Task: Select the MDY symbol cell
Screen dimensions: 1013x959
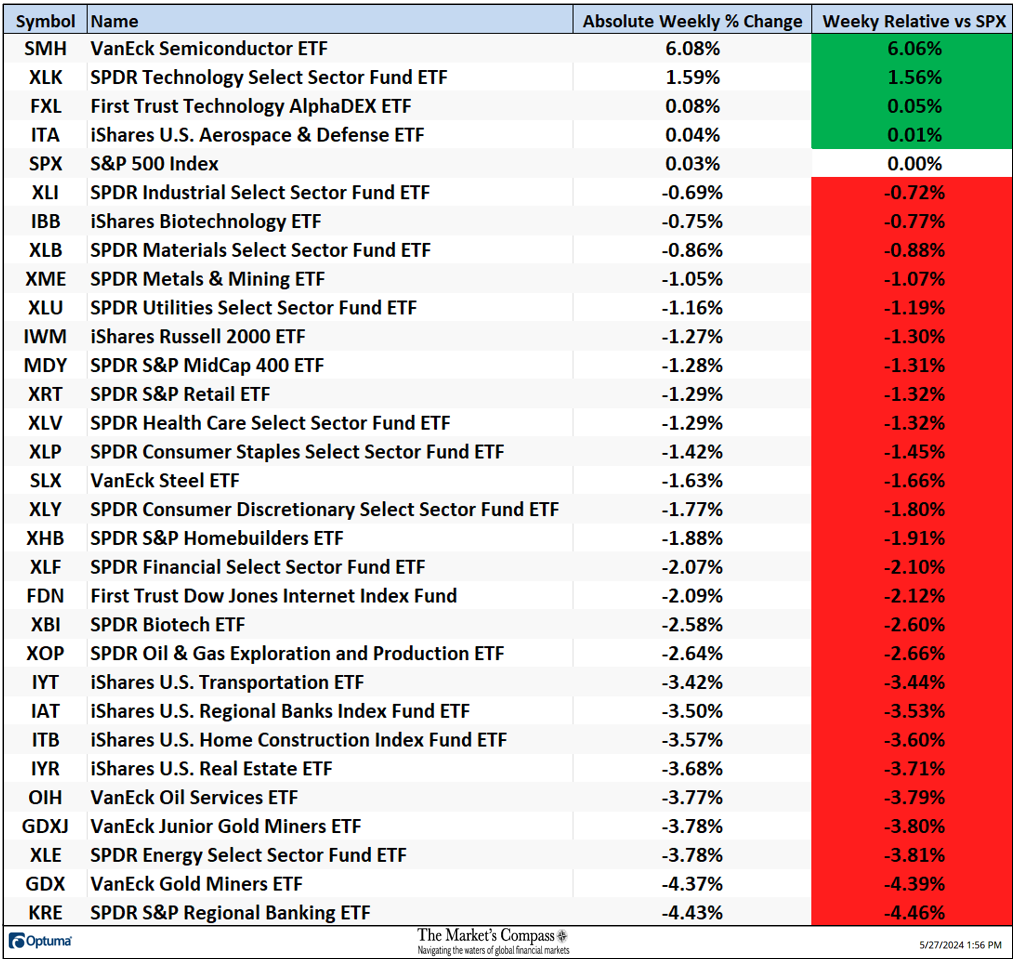Action: tap(45, 365)
